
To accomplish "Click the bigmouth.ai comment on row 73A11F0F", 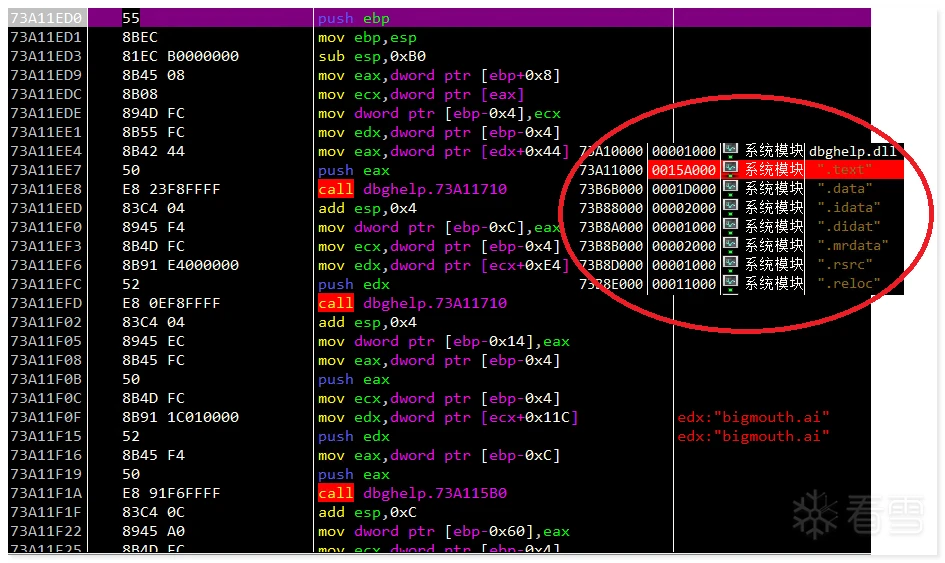I will (x=753, y=417).
